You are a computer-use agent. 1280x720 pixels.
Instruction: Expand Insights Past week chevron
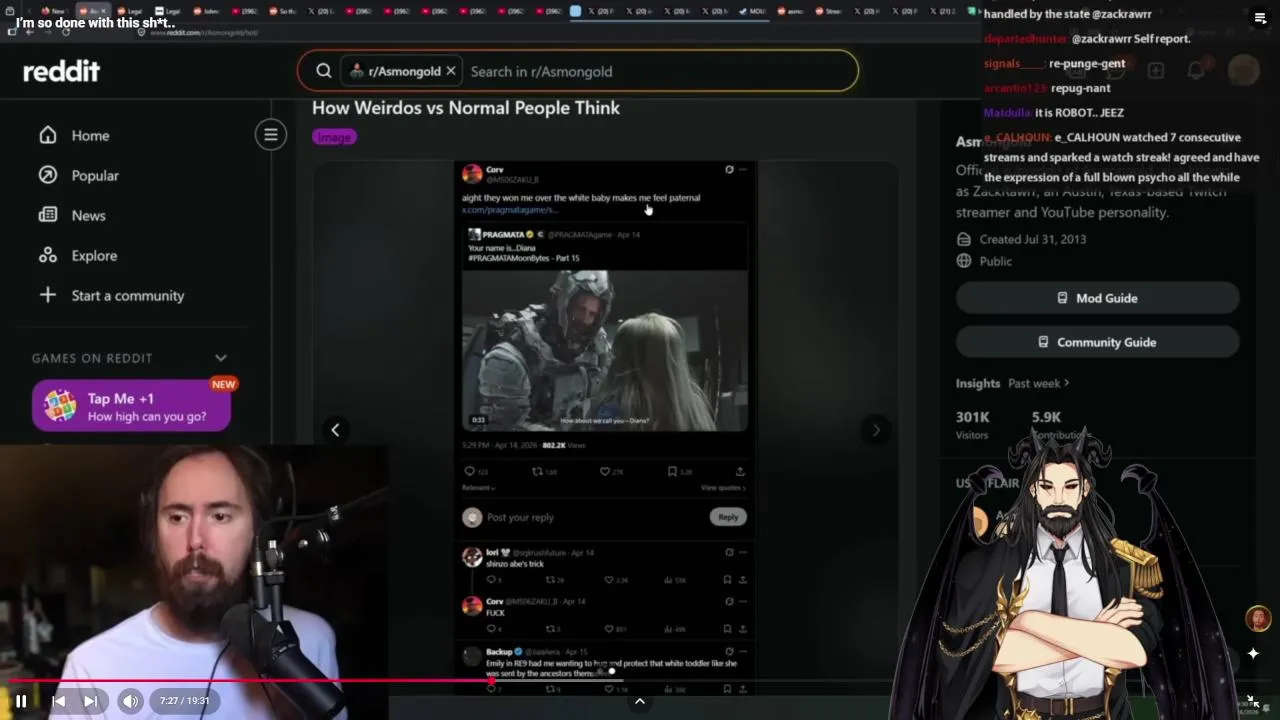click(1066, 383)
